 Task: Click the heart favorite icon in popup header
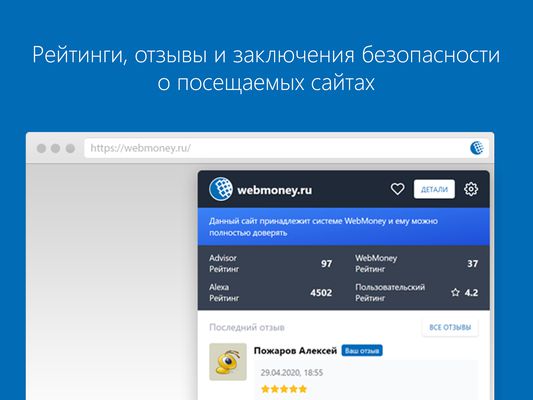coord(397,189)
